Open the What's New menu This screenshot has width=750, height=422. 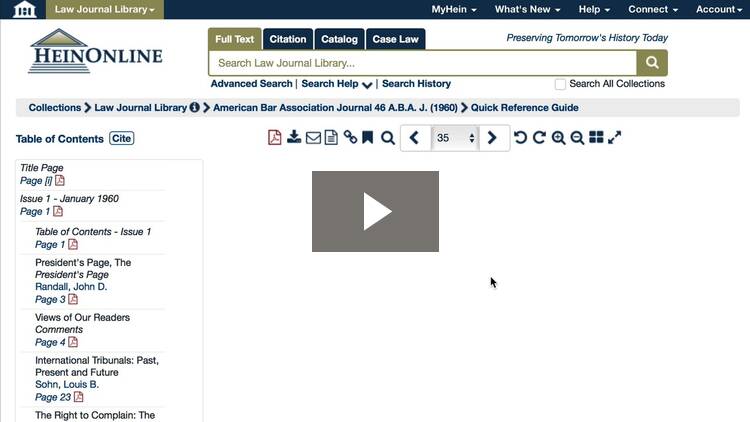pyautogui.click(x=527, y=9)
